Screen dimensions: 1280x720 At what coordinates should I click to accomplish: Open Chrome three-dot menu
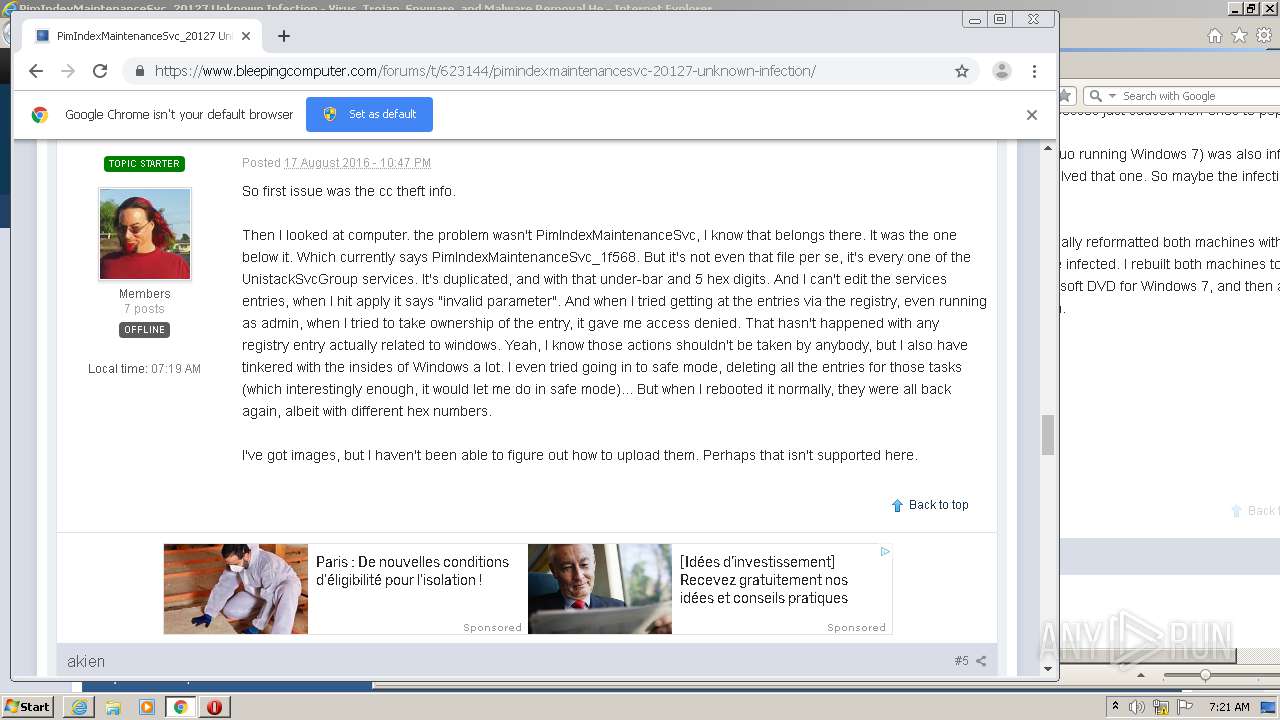click(1034, 71)
